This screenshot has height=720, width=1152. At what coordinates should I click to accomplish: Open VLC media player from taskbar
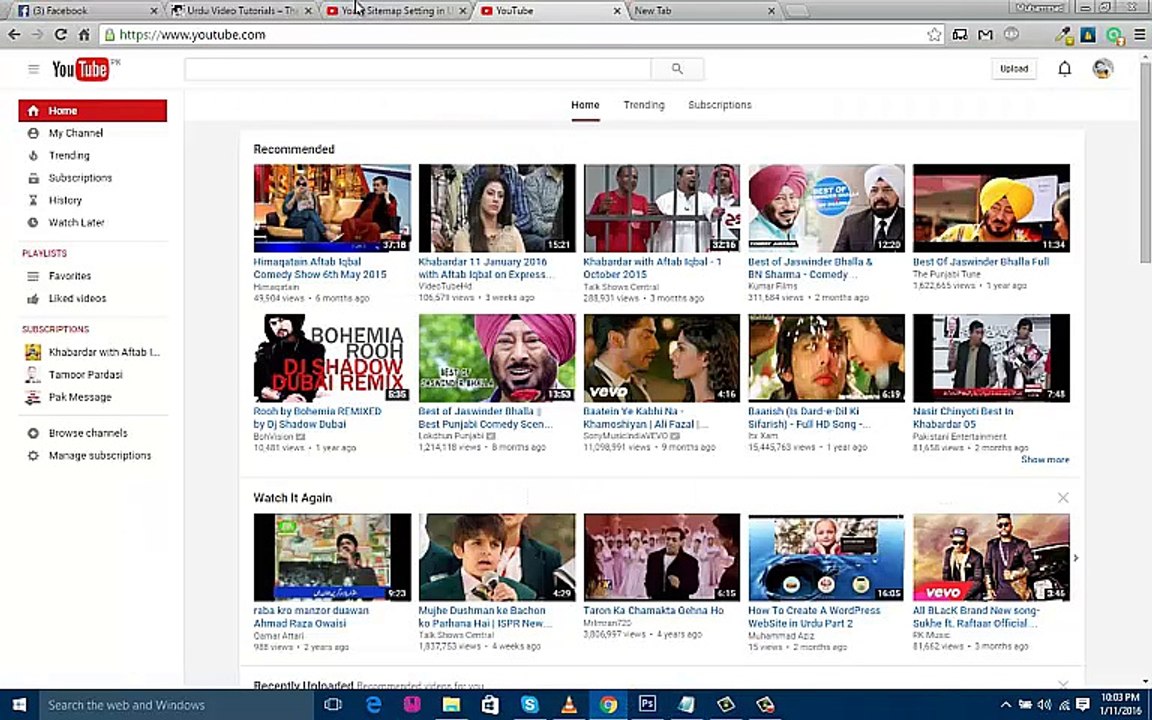[x=568, y=705]
